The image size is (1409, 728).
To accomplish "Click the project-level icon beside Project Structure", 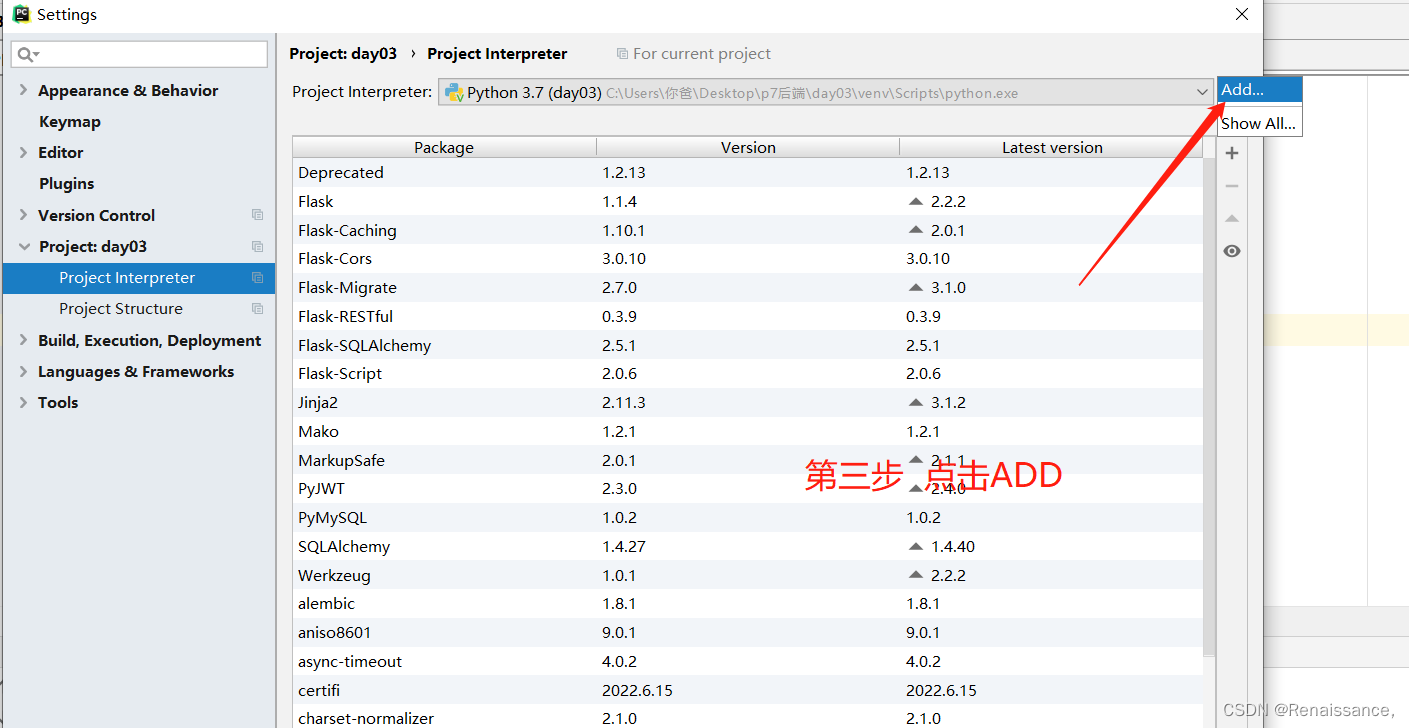I will click(x=258, y=309).
